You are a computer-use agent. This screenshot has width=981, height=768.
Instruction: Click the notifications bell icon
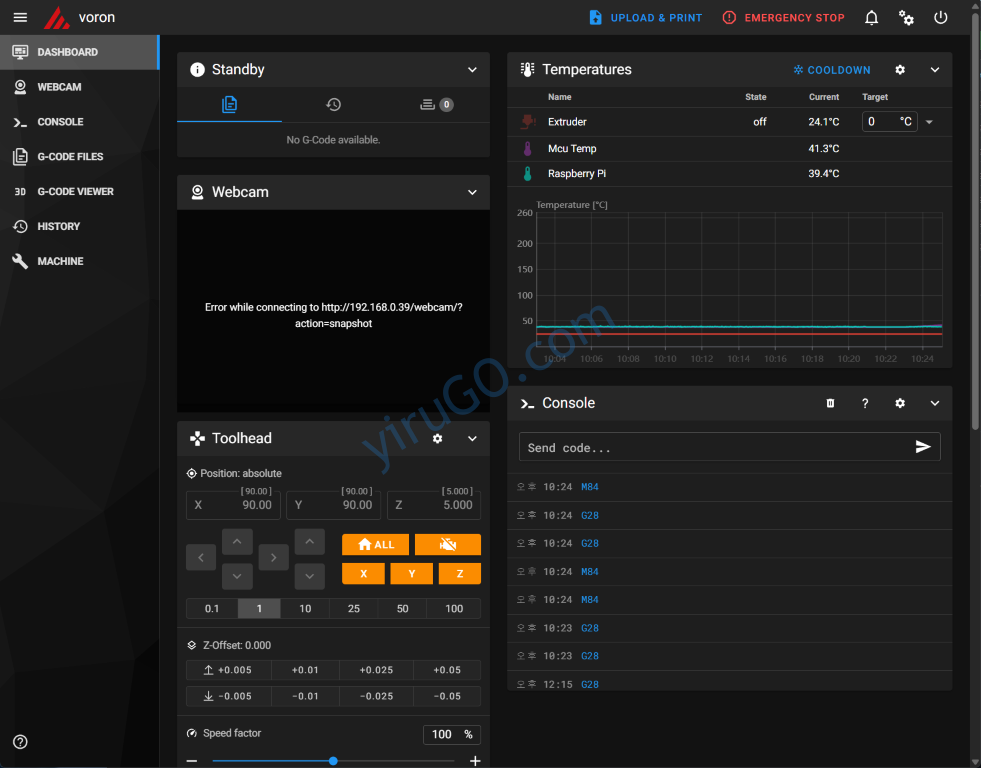[872, 18]
